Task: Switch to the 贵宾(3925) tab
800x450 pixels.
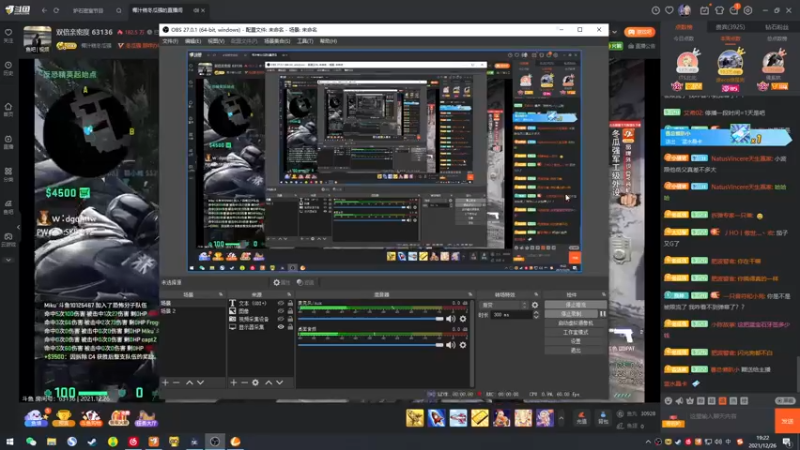Action: coord(730,27)
